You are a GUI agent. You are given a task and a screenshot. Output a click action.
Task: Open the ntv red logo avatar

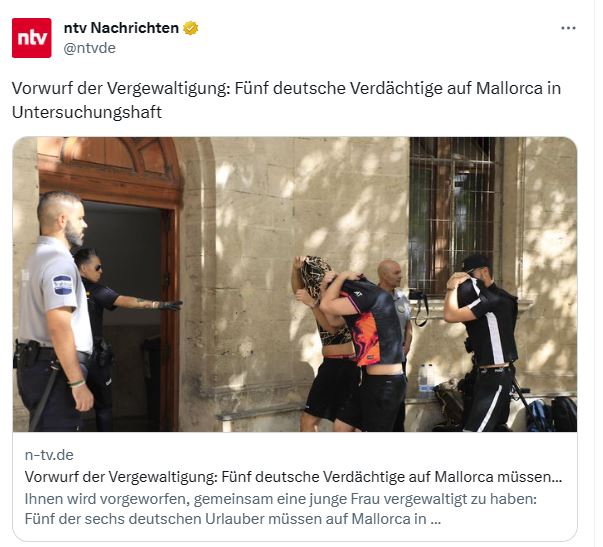point(32,38)
